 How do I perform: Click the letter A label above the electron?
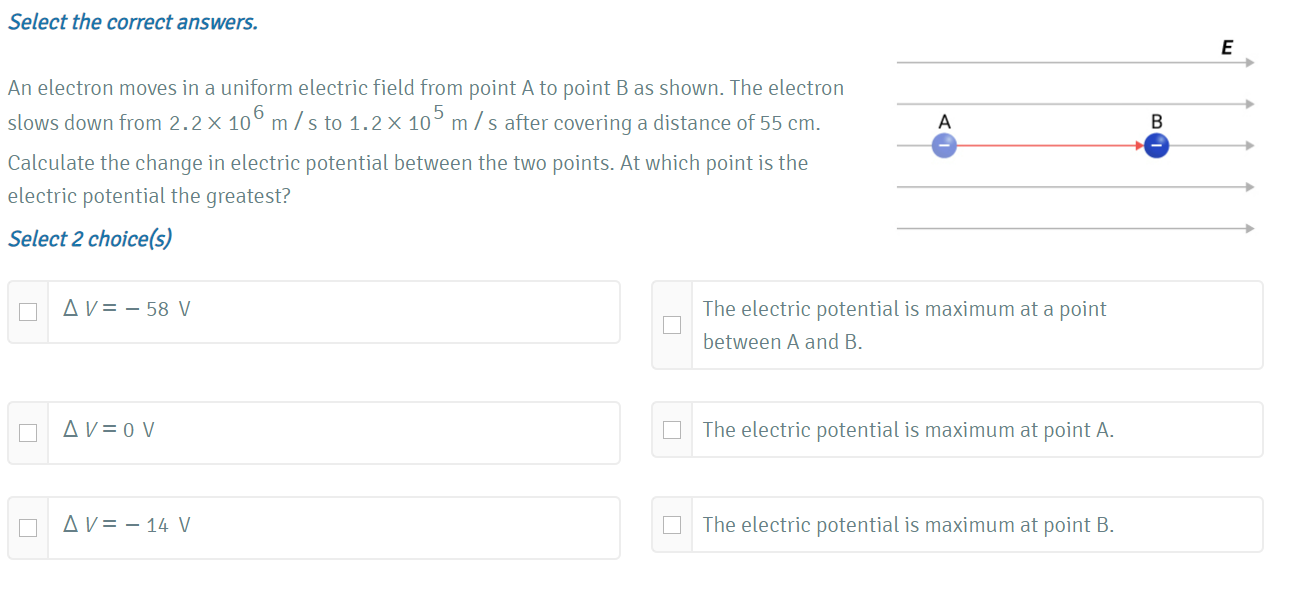(x=944, y=121)
